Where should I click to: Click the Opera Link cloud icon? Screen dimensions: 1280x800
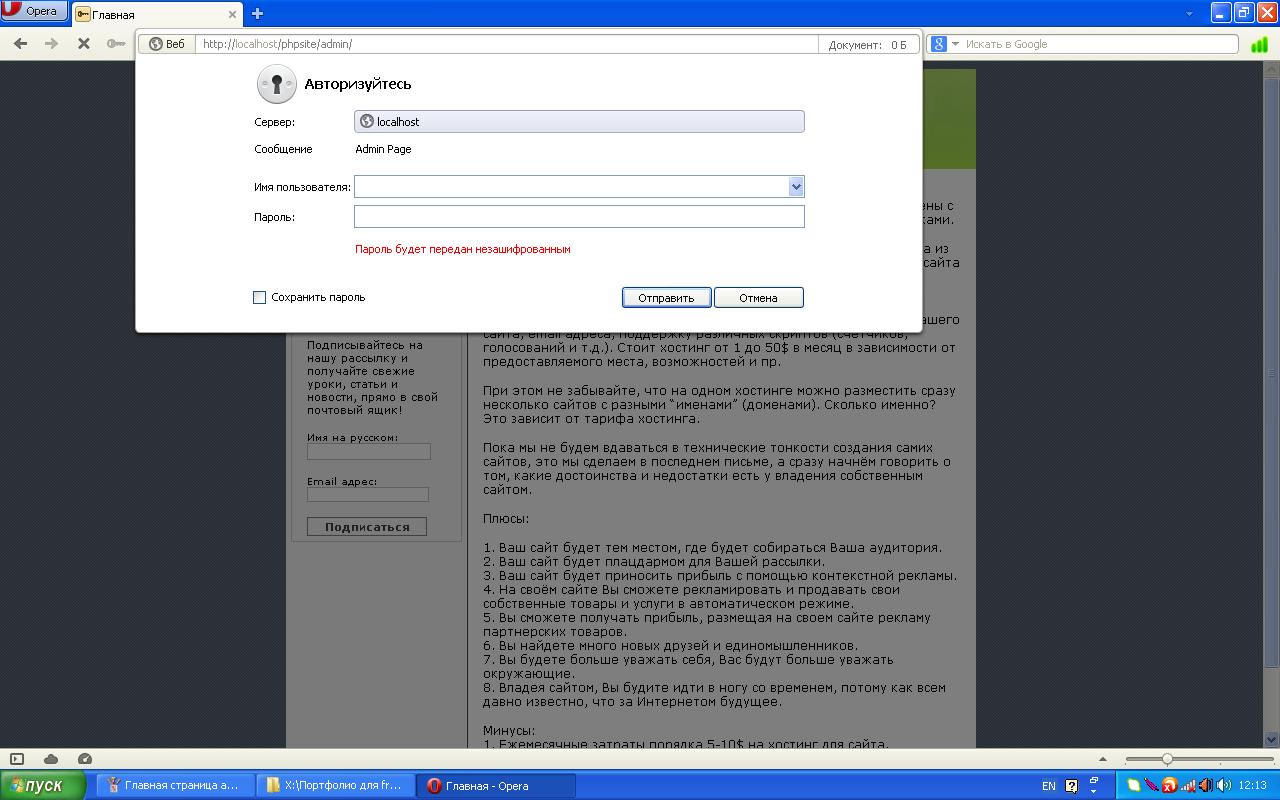[51, 759]
